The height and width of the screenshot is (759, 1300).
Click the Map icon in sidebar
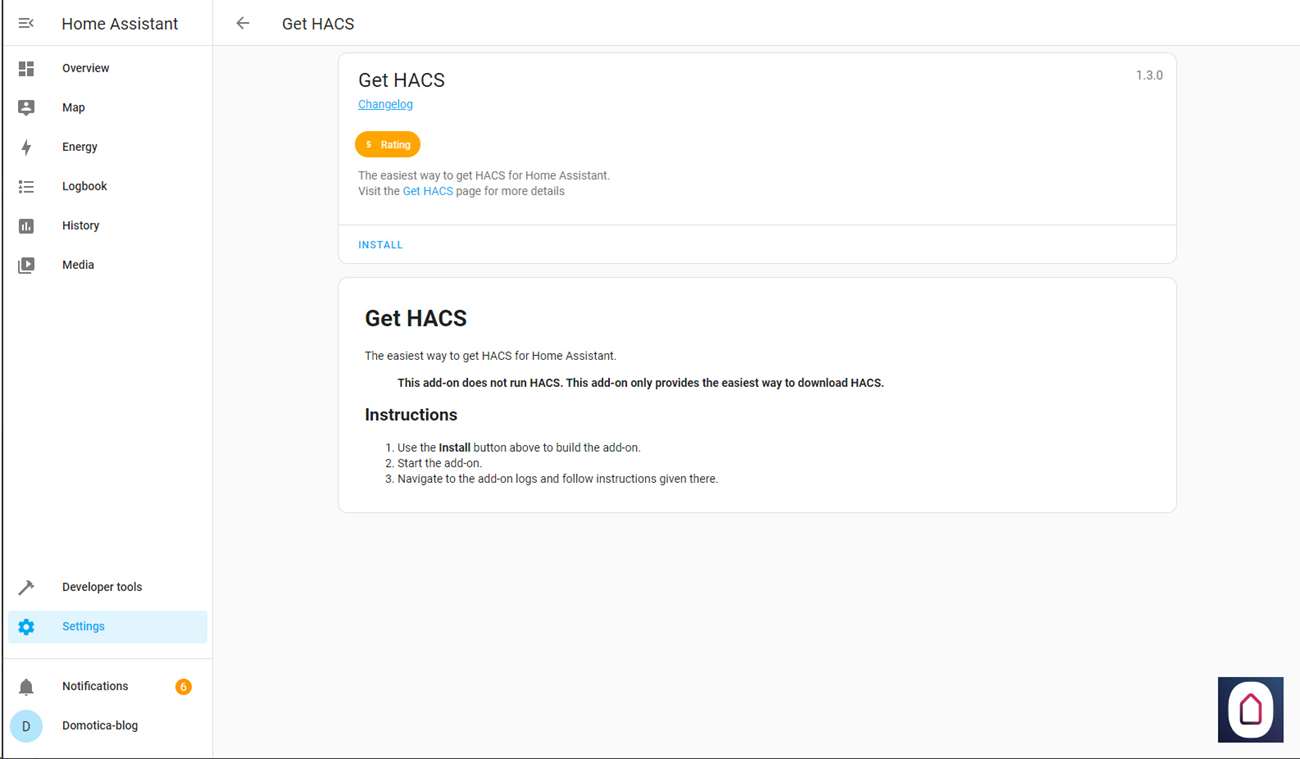27,108
